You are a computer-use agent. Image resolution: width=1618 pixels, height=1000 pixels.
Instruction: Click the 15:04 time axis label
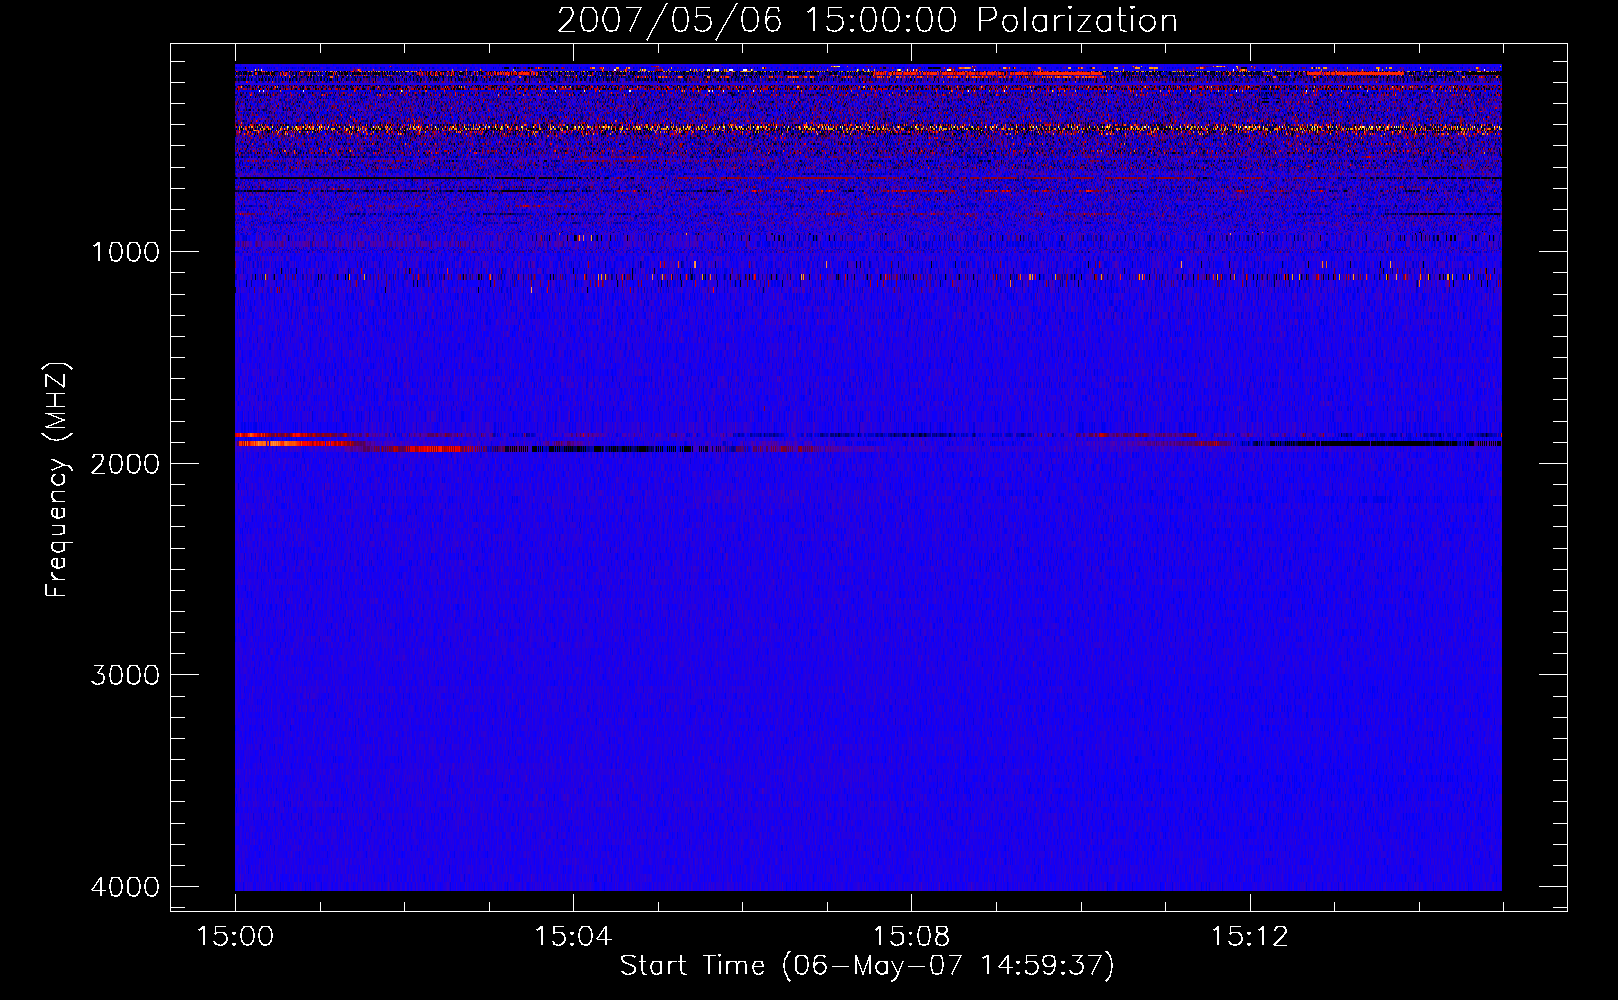[x=573, y=937]
